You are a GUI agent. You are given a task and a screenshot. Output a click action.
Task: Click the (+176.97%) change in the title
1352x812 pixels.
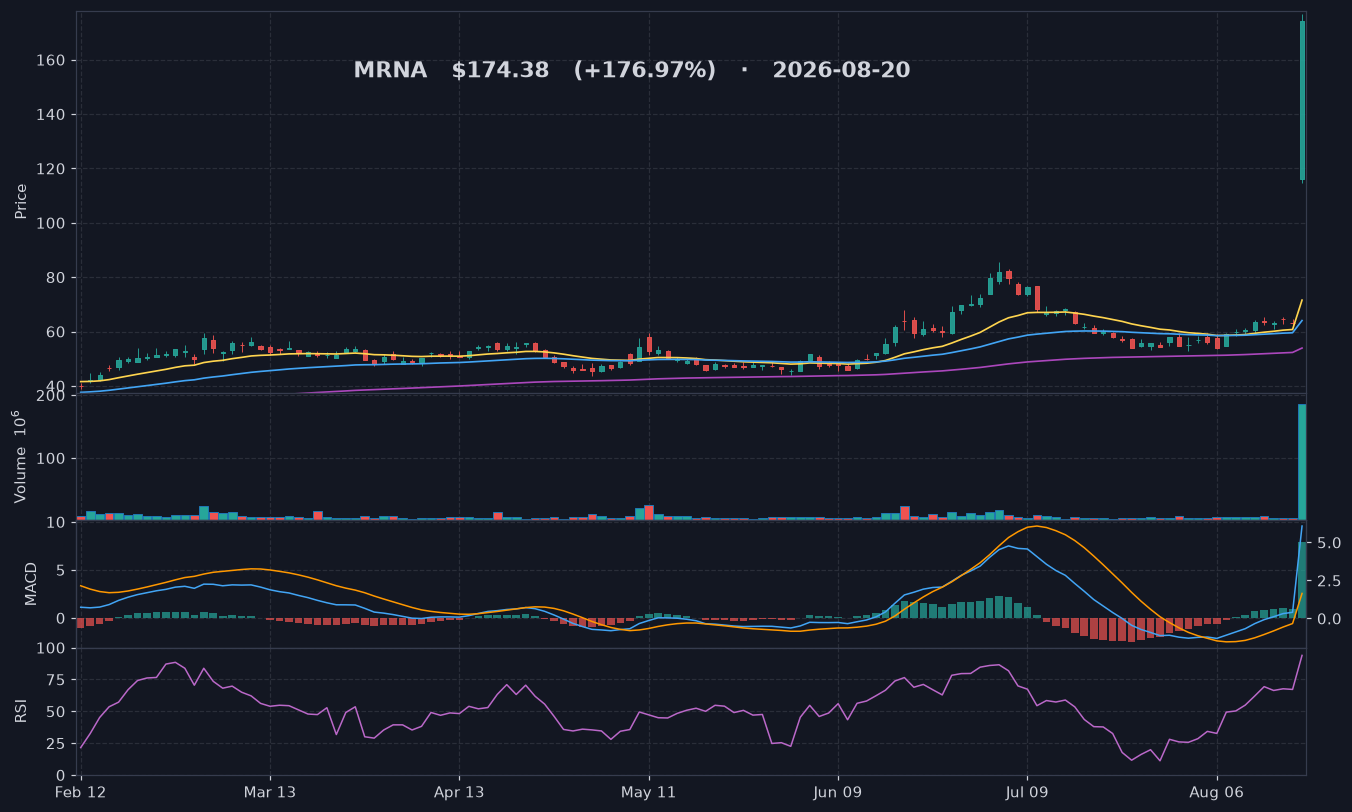point(645,71)
